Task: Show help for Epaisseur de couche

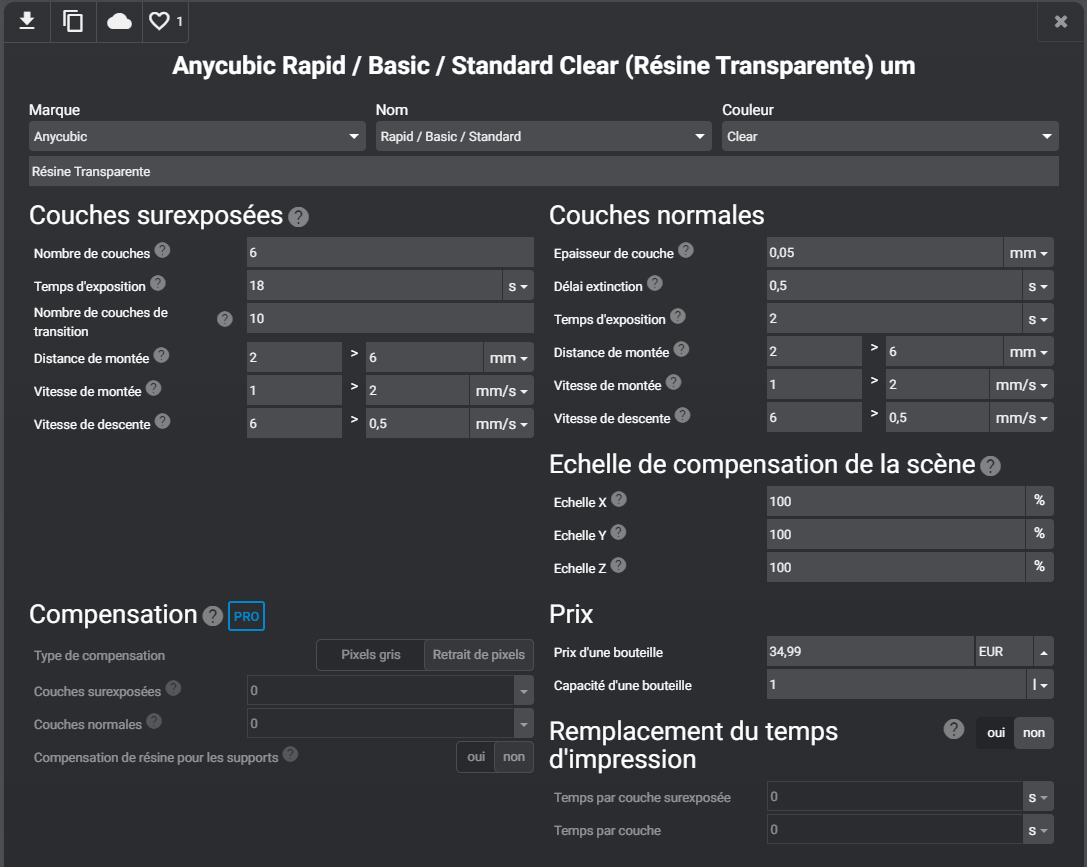Action: (686, 251)
